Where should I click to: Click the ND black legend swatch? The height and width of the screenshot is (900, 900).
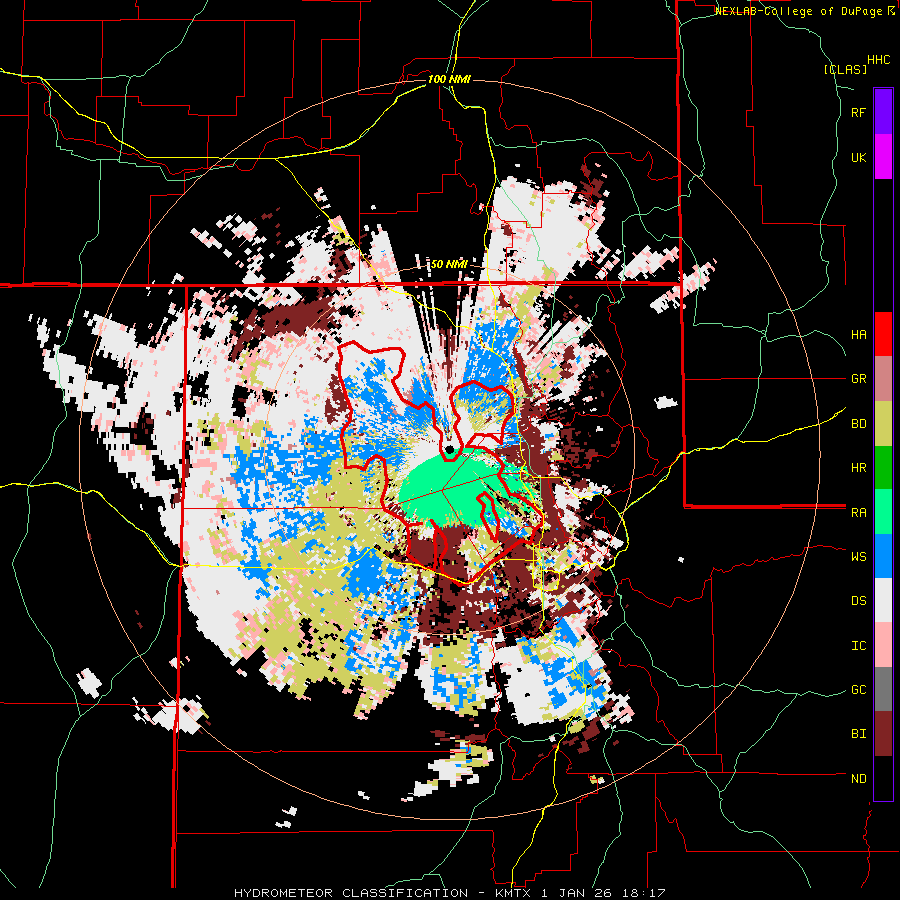click(883, 778)
